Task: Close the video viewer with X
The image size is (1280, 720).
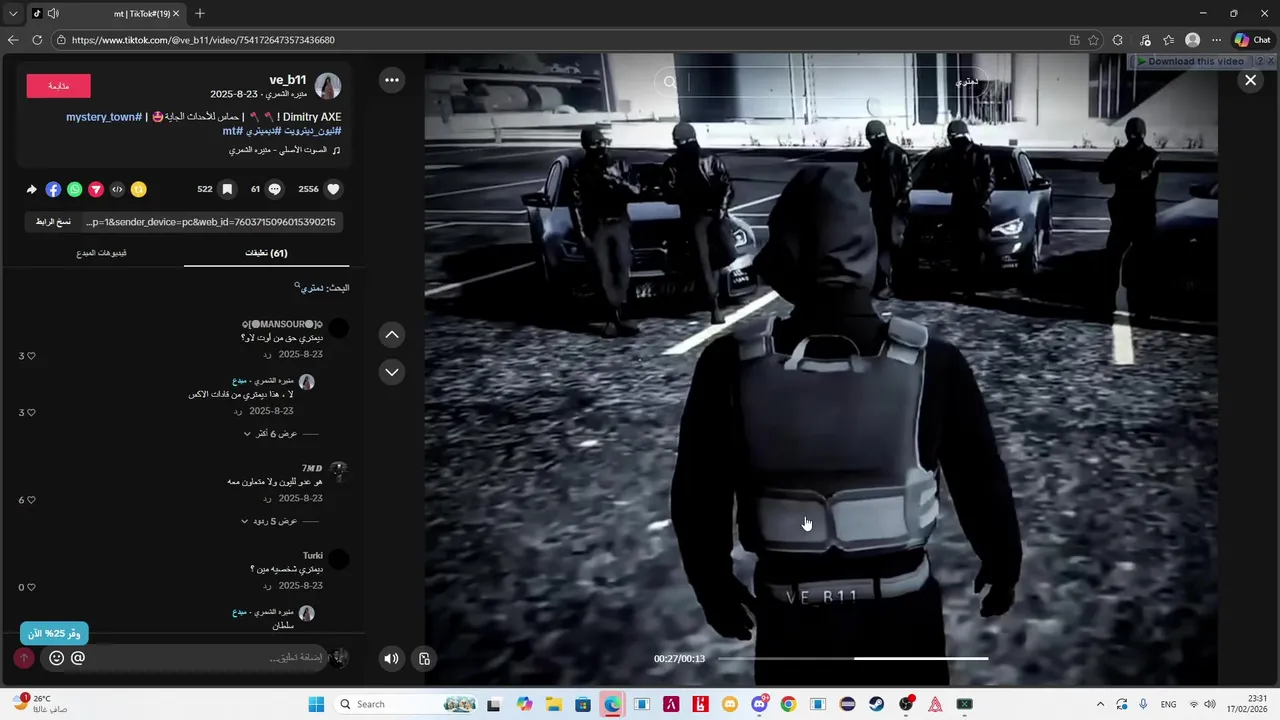Action: (x=1250, y=80)
